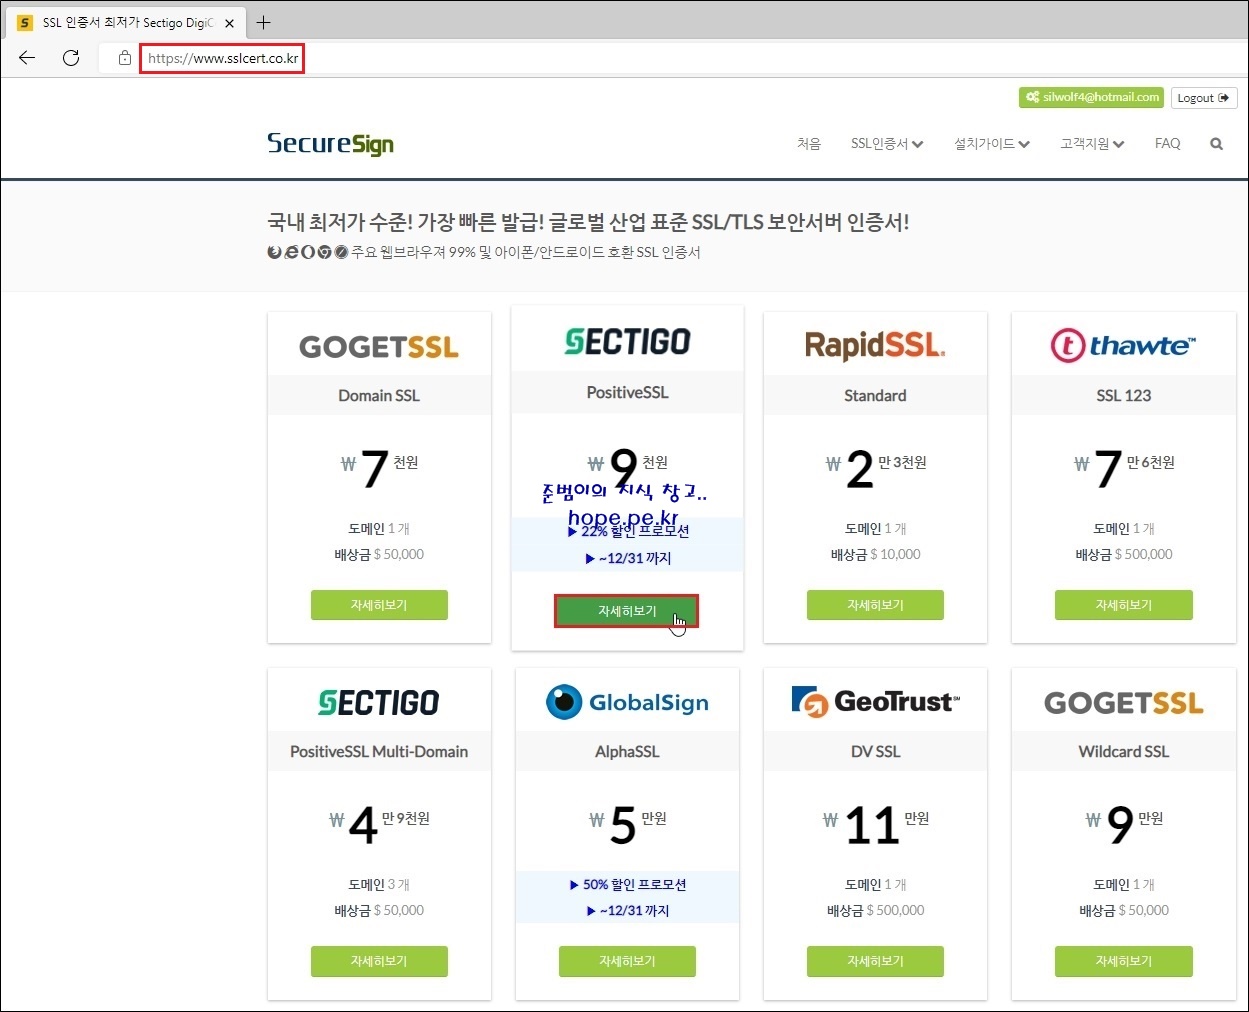Click the thawte logo
This screenshot has width=1249, height=1012.
coord(1123,346)
